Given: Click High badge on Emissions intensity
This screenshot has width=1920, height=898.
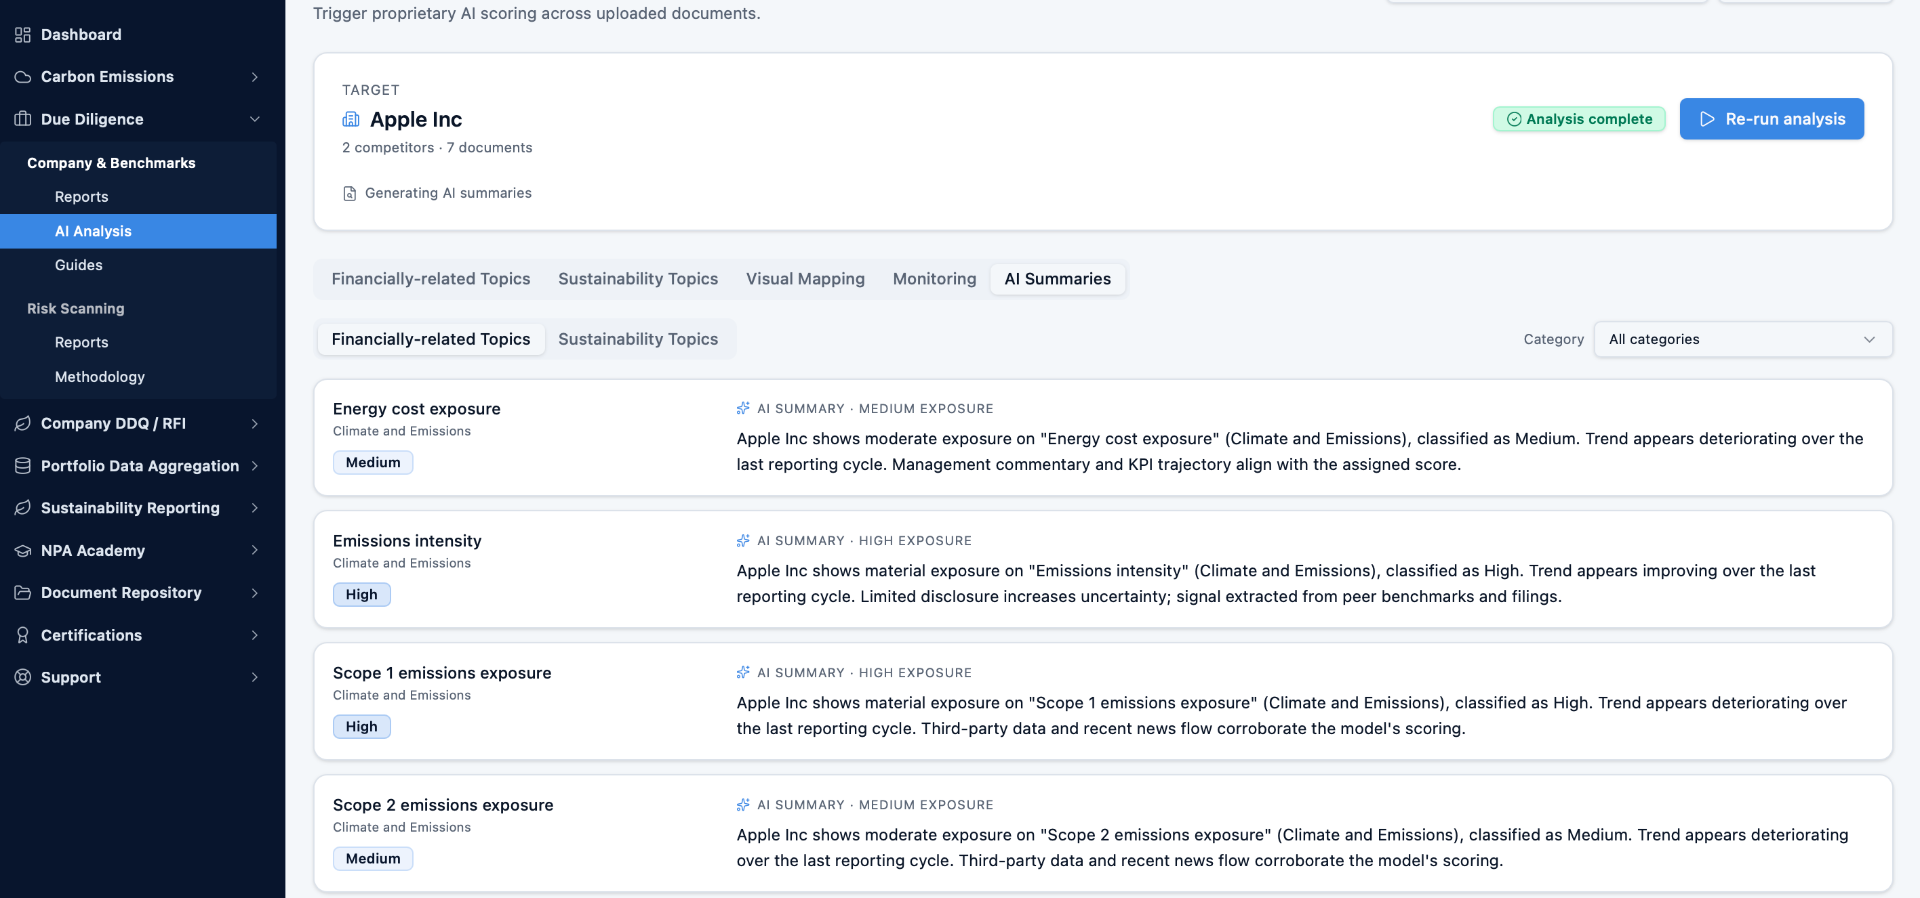Looking at the screenshot, I should (362, 594).
